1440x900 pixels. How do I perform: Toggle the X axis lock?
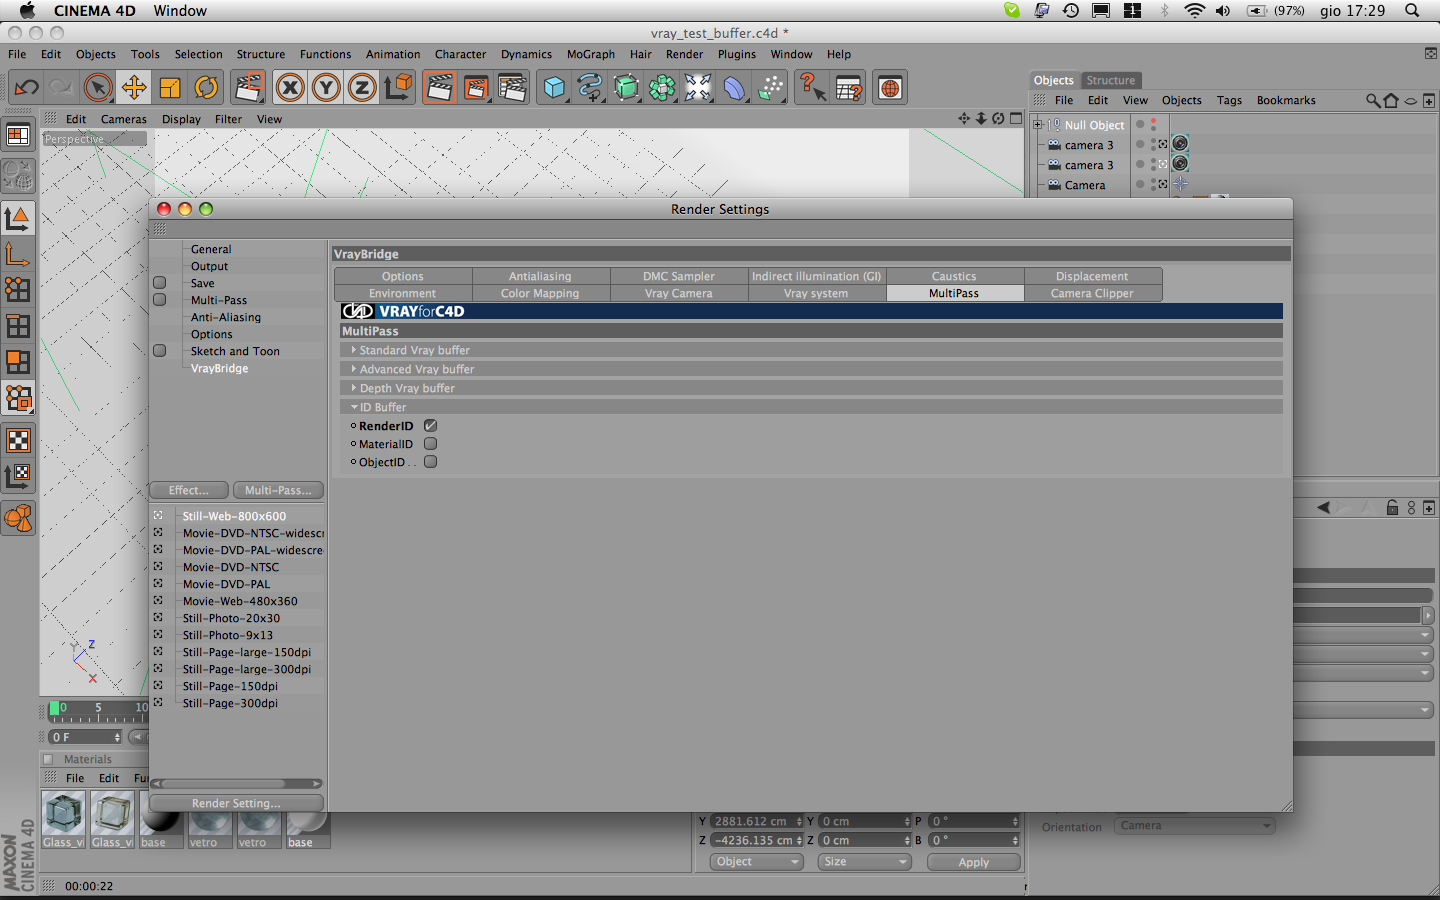tap(290, 88)
